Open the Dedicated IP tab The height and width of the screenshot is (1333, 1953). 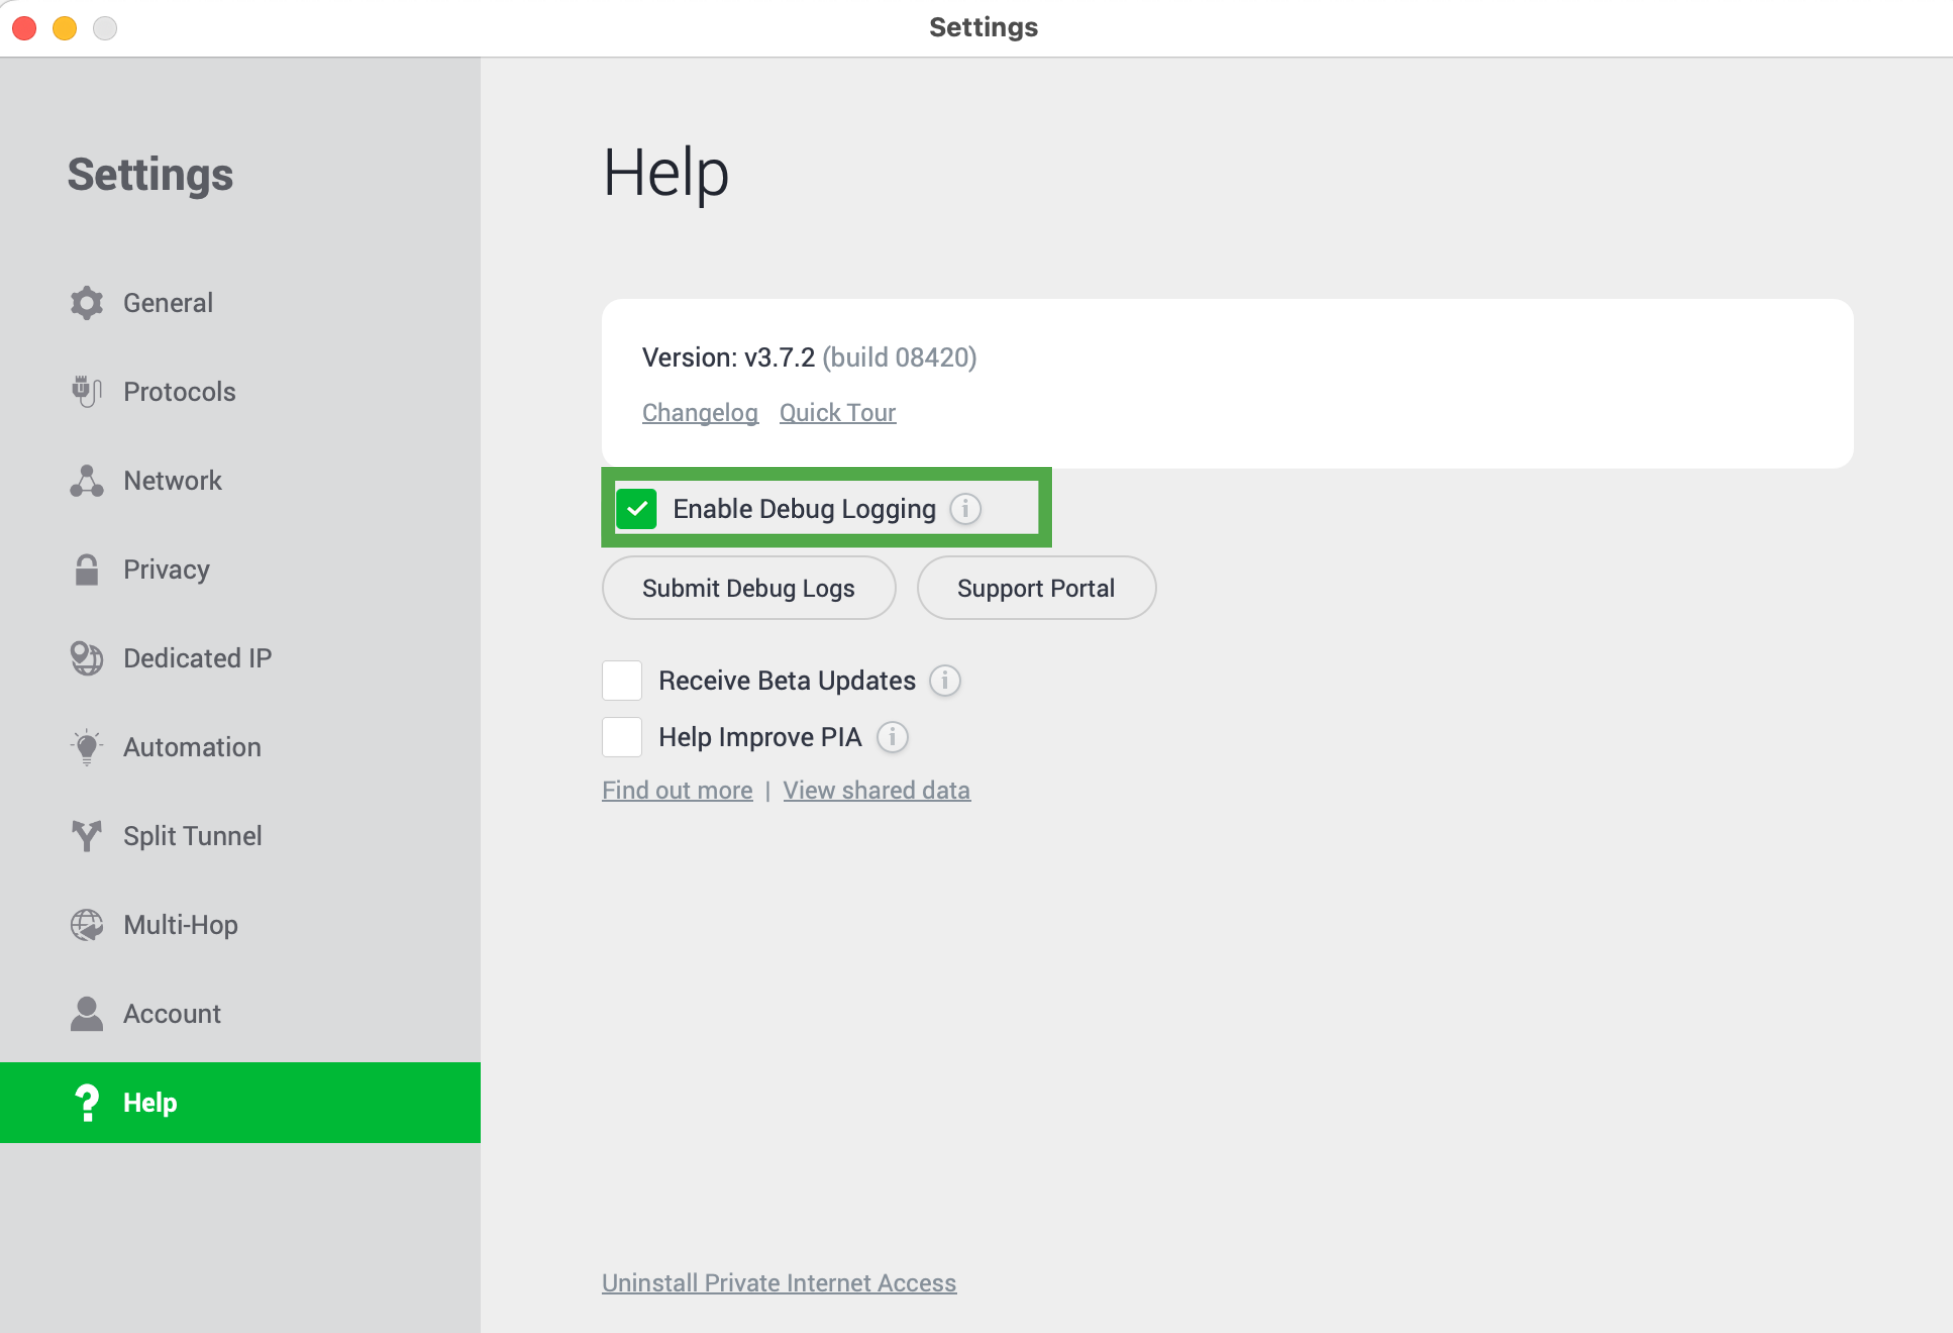click(x=240, y=658)
